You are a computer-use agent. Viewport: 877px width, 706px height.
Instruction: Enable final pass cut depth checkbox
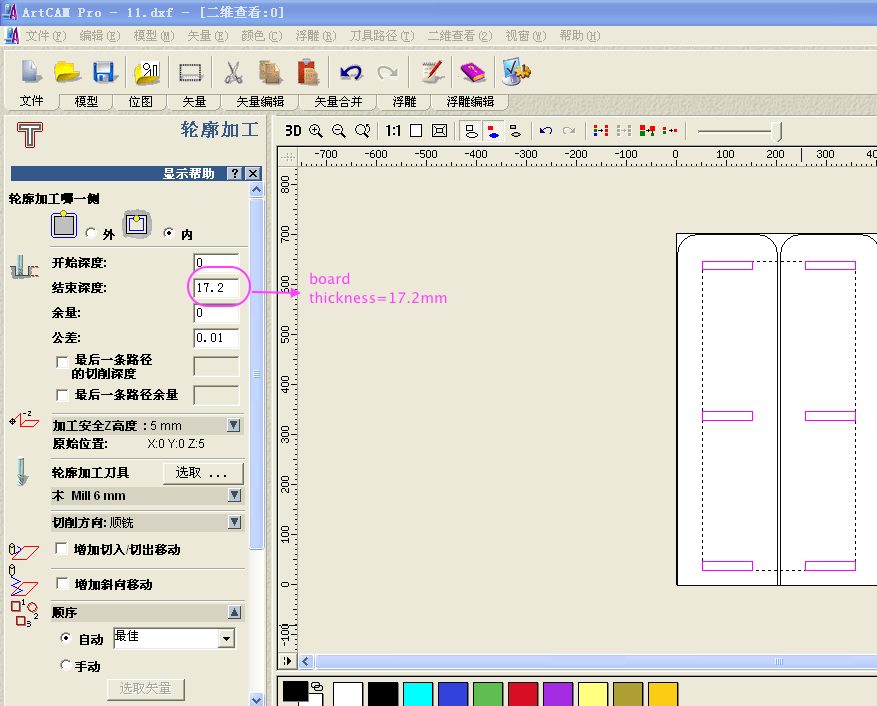tap(63, 362)
